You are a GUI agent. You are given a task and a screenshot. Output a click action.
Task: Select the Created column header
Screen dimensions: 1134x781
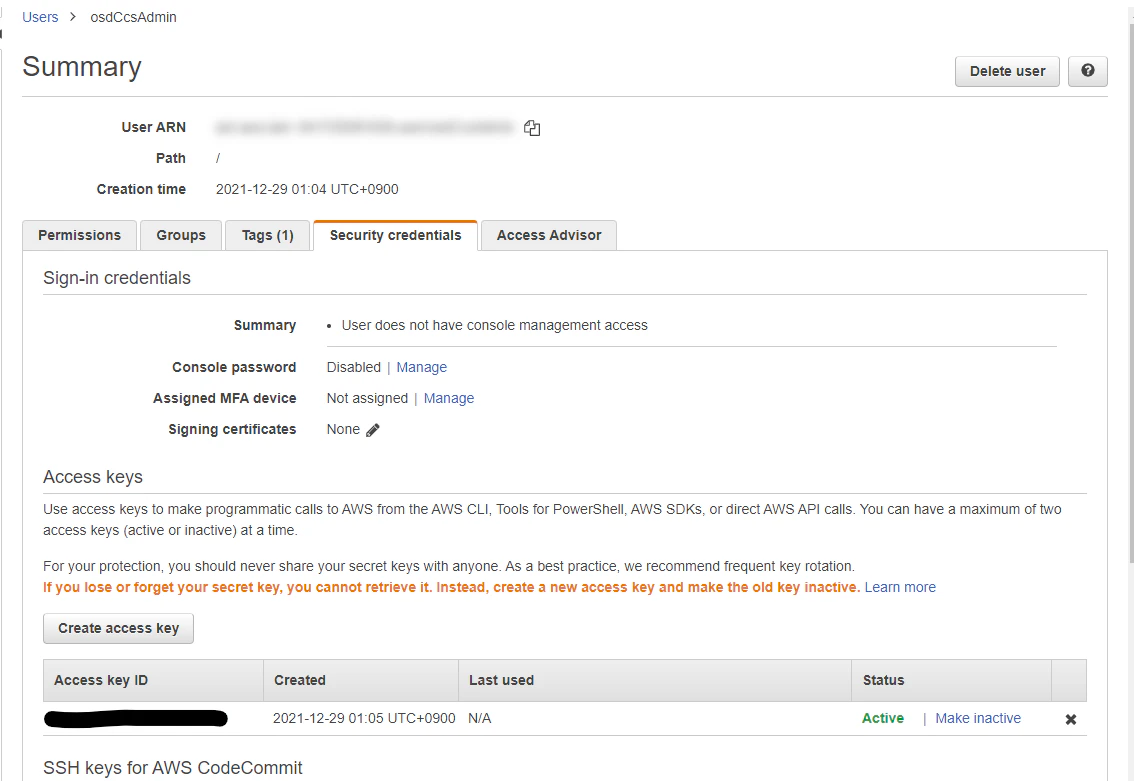coord(361,680)
